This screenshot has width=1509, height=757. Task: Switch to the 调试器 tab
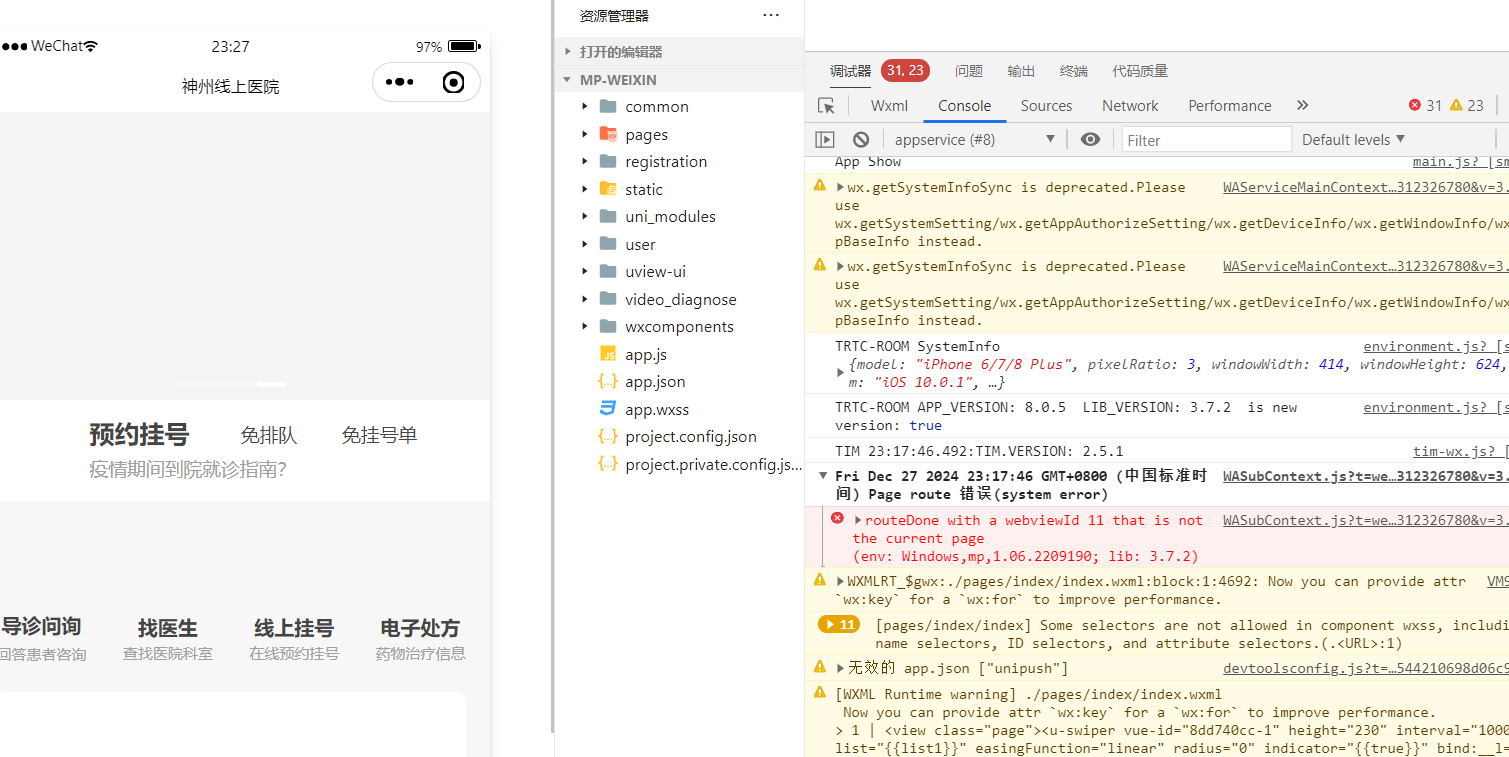point(850,71)
